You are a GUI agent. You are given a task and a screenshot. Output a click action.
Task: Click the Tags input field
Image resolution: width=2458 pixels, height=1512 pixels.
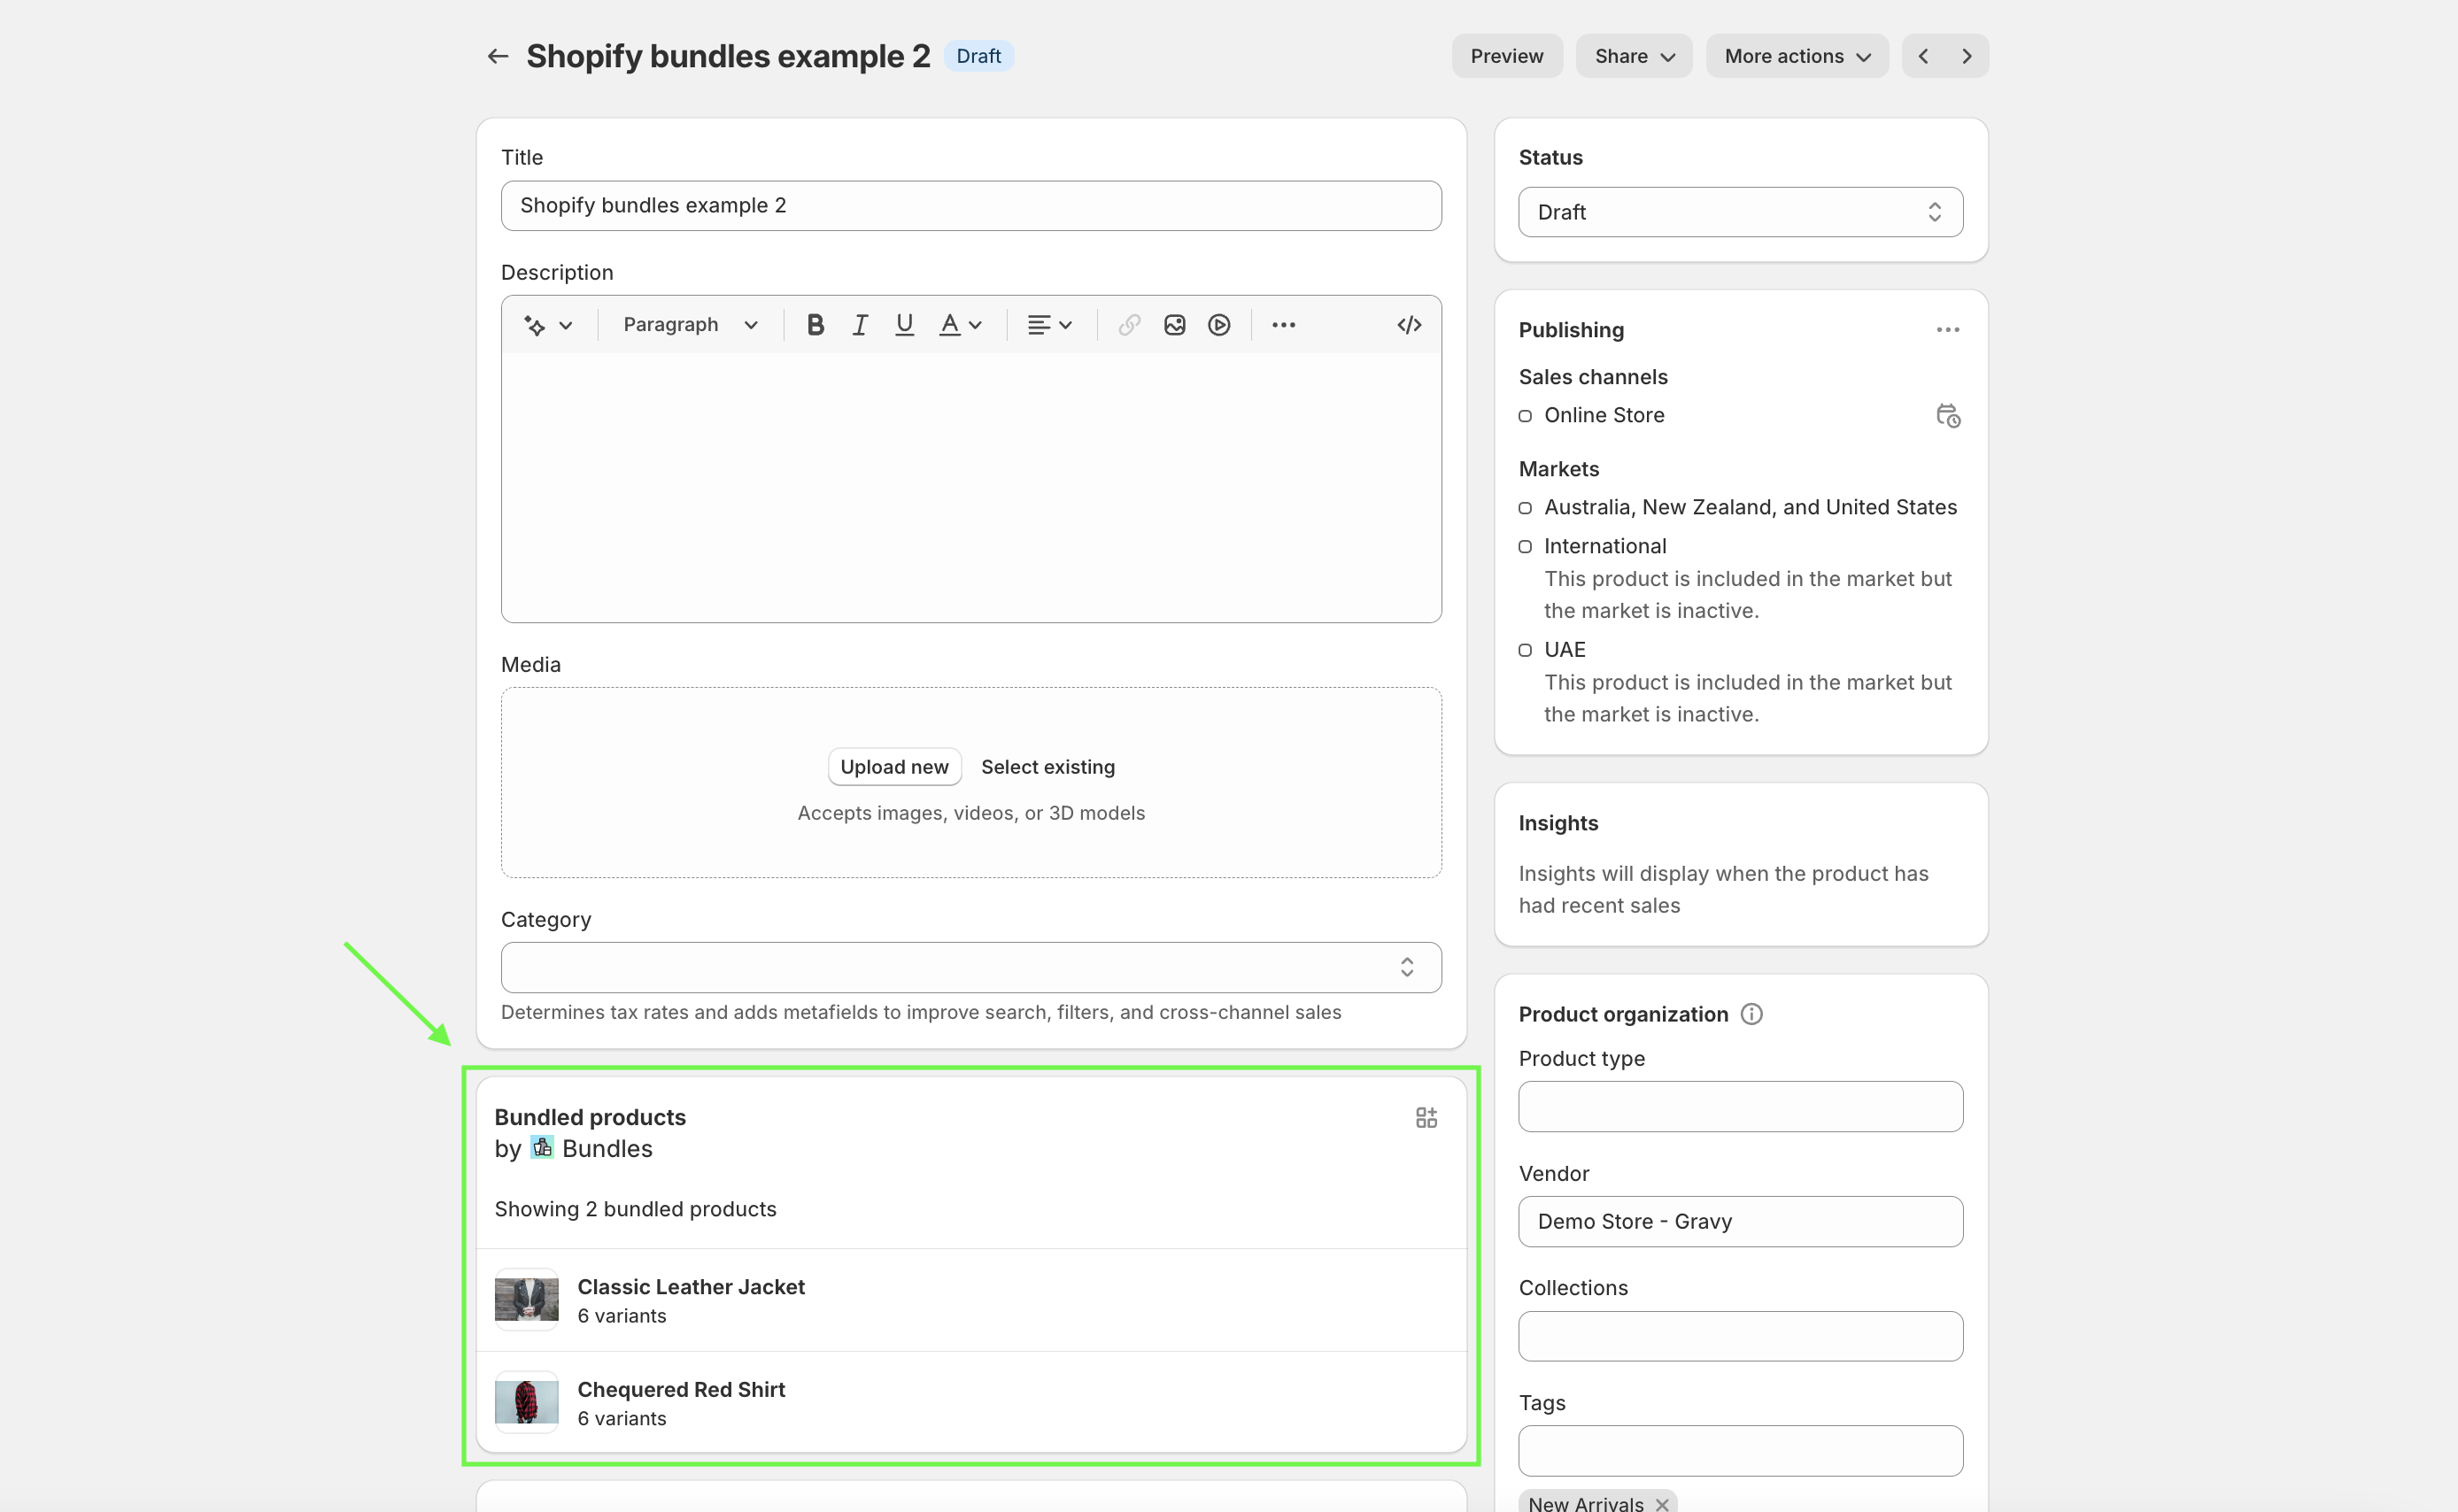click(x=1740, y=1451)
